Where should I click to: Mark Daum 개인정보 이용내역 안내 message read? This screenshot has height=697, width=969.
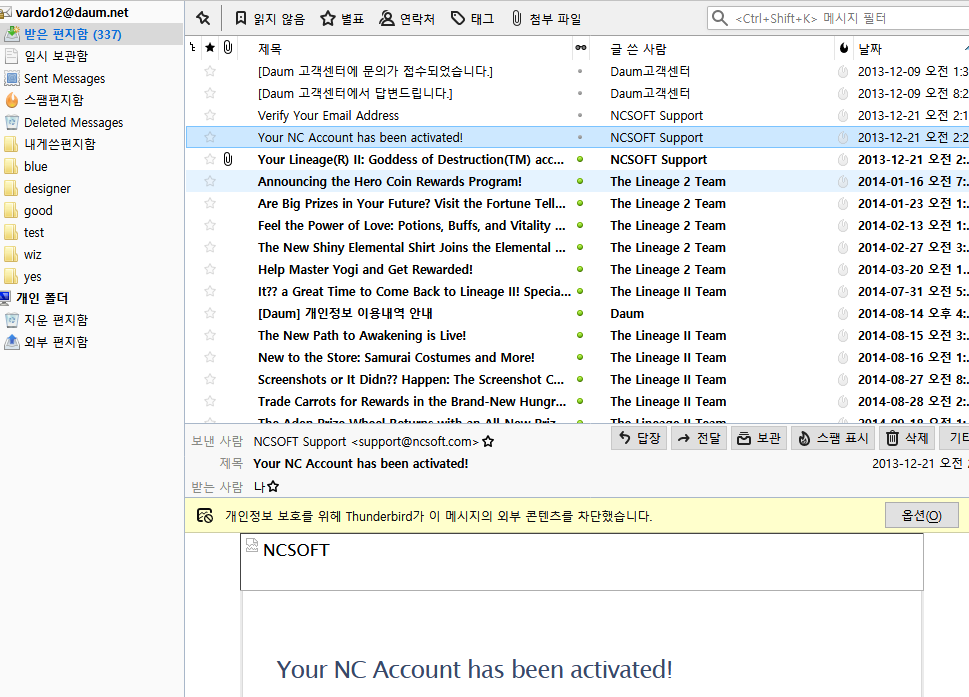[x=580, y=313]
